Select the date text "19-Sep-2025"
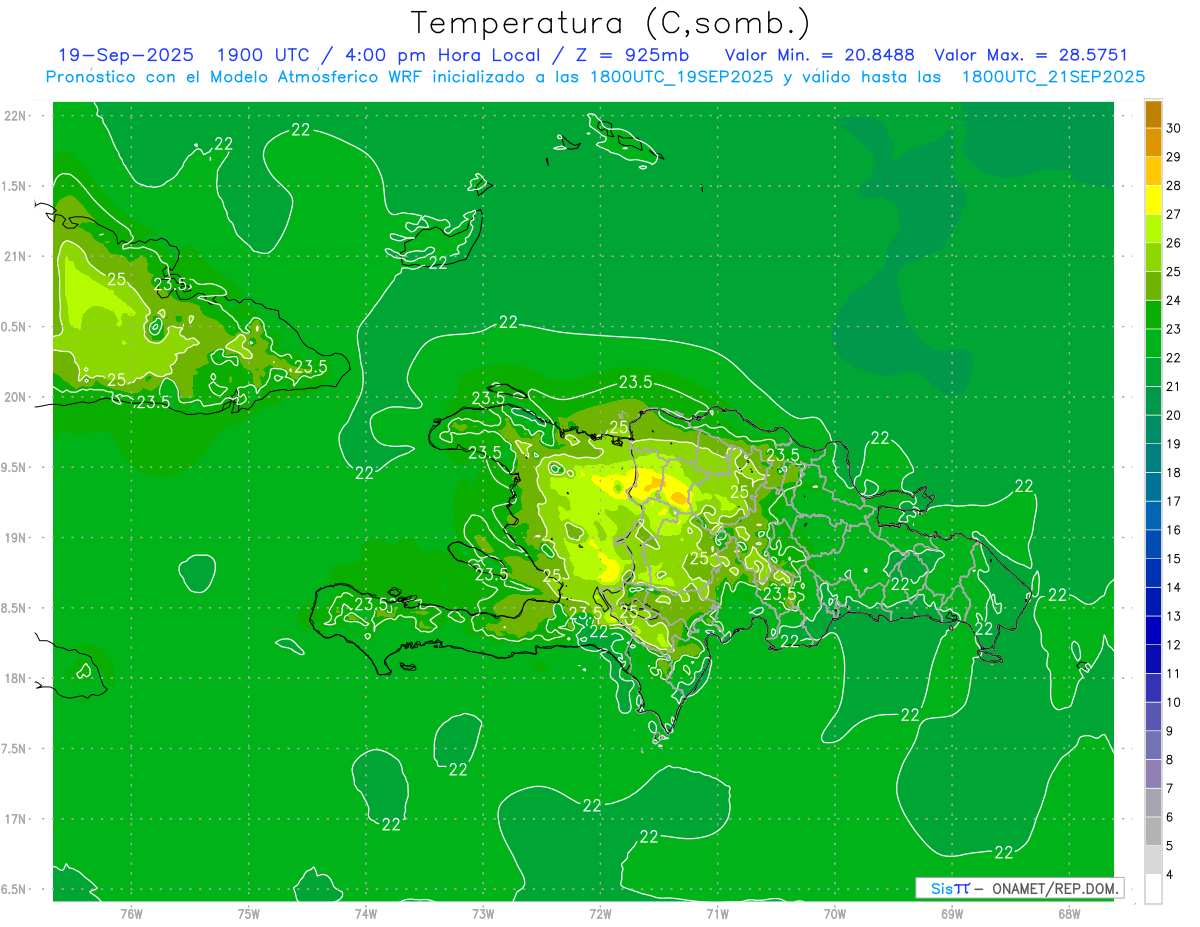 click(x=126, y=55)
